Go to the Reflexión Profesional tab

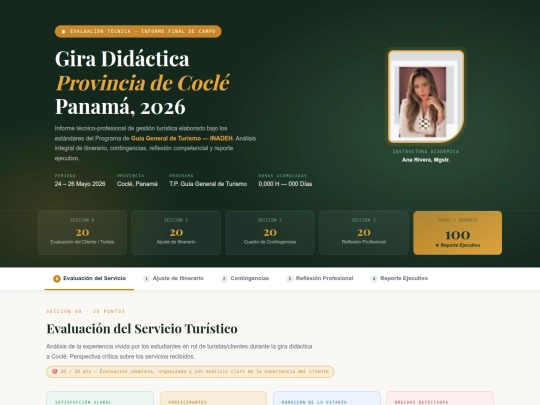[319, 278]
